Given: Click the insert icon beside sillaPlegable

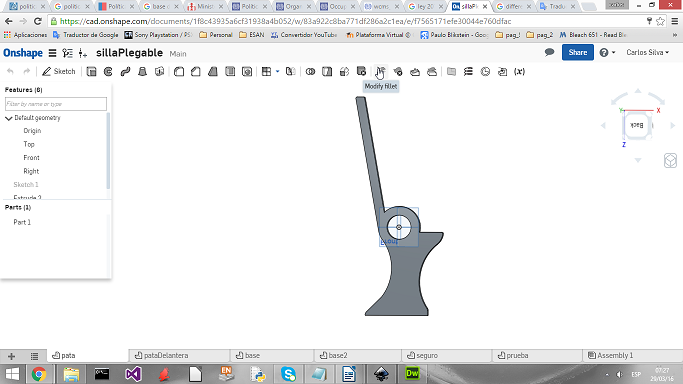Looking at the screenshot, I should 83,53.
